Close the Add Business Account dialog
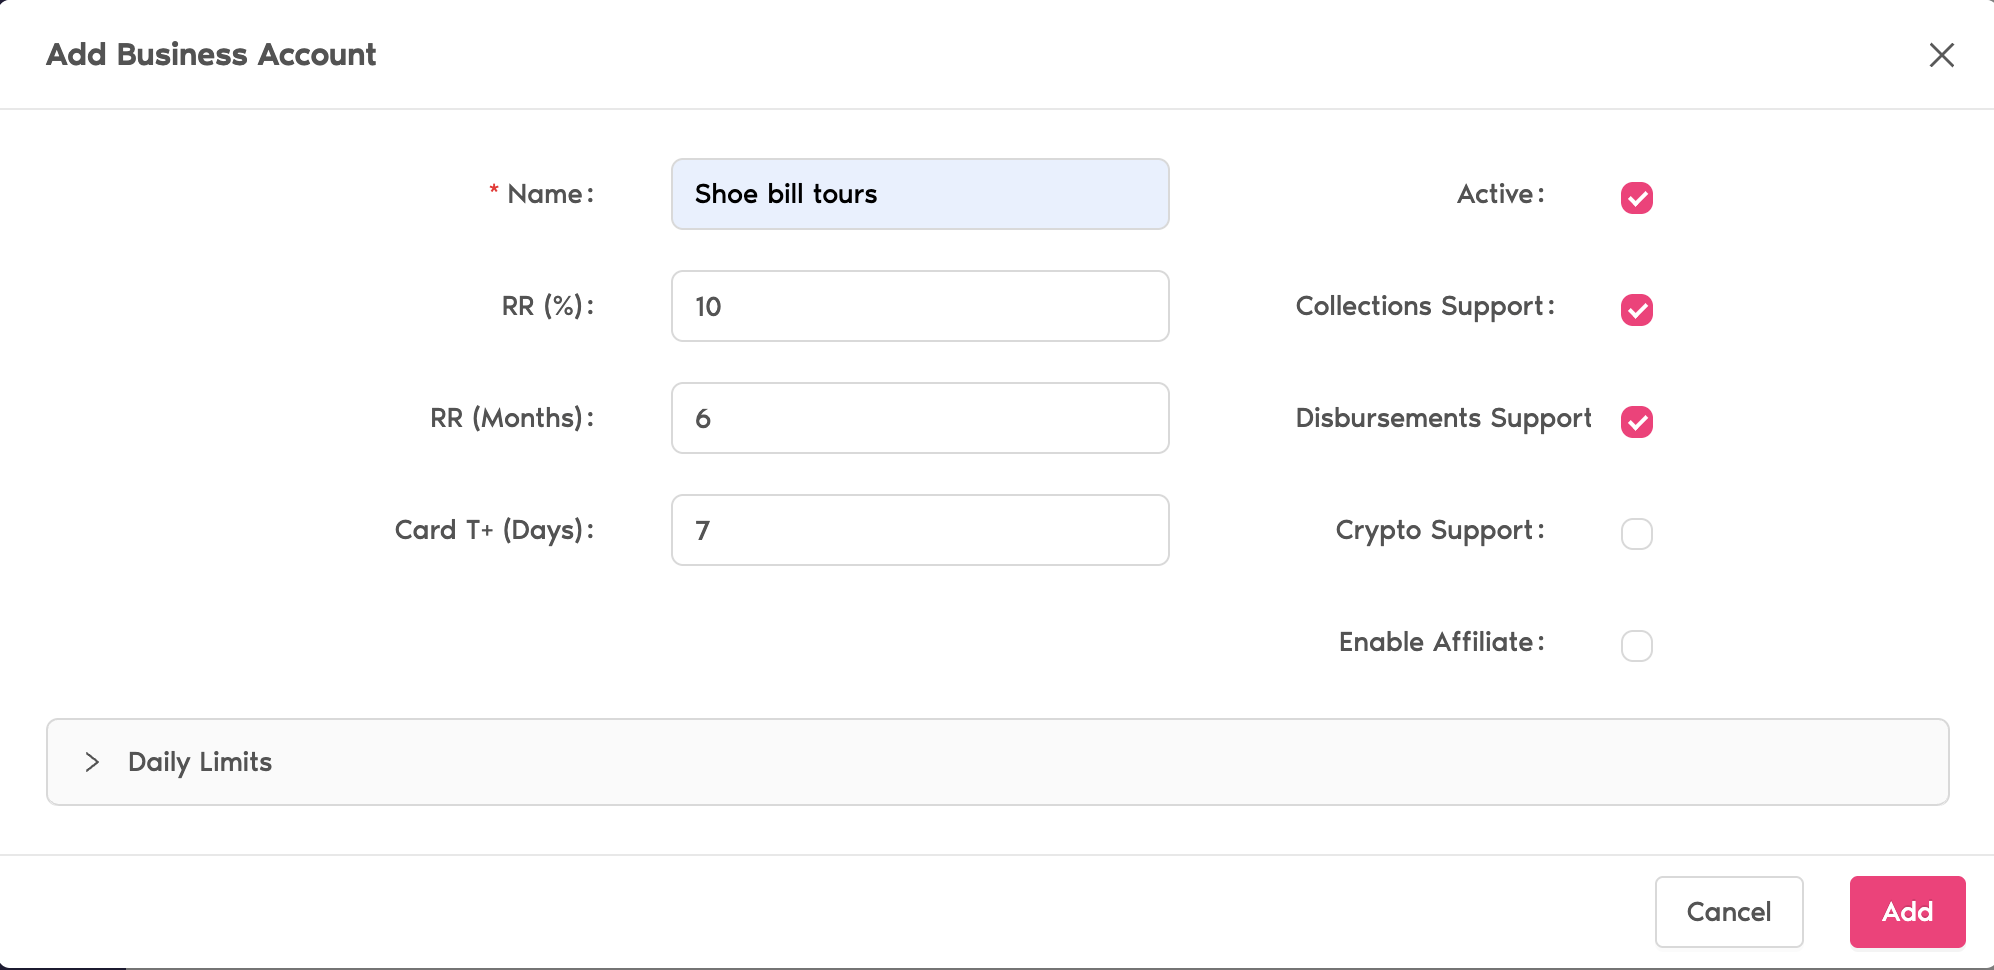The image size is (1994, 970). click(x=1941, y=55)
